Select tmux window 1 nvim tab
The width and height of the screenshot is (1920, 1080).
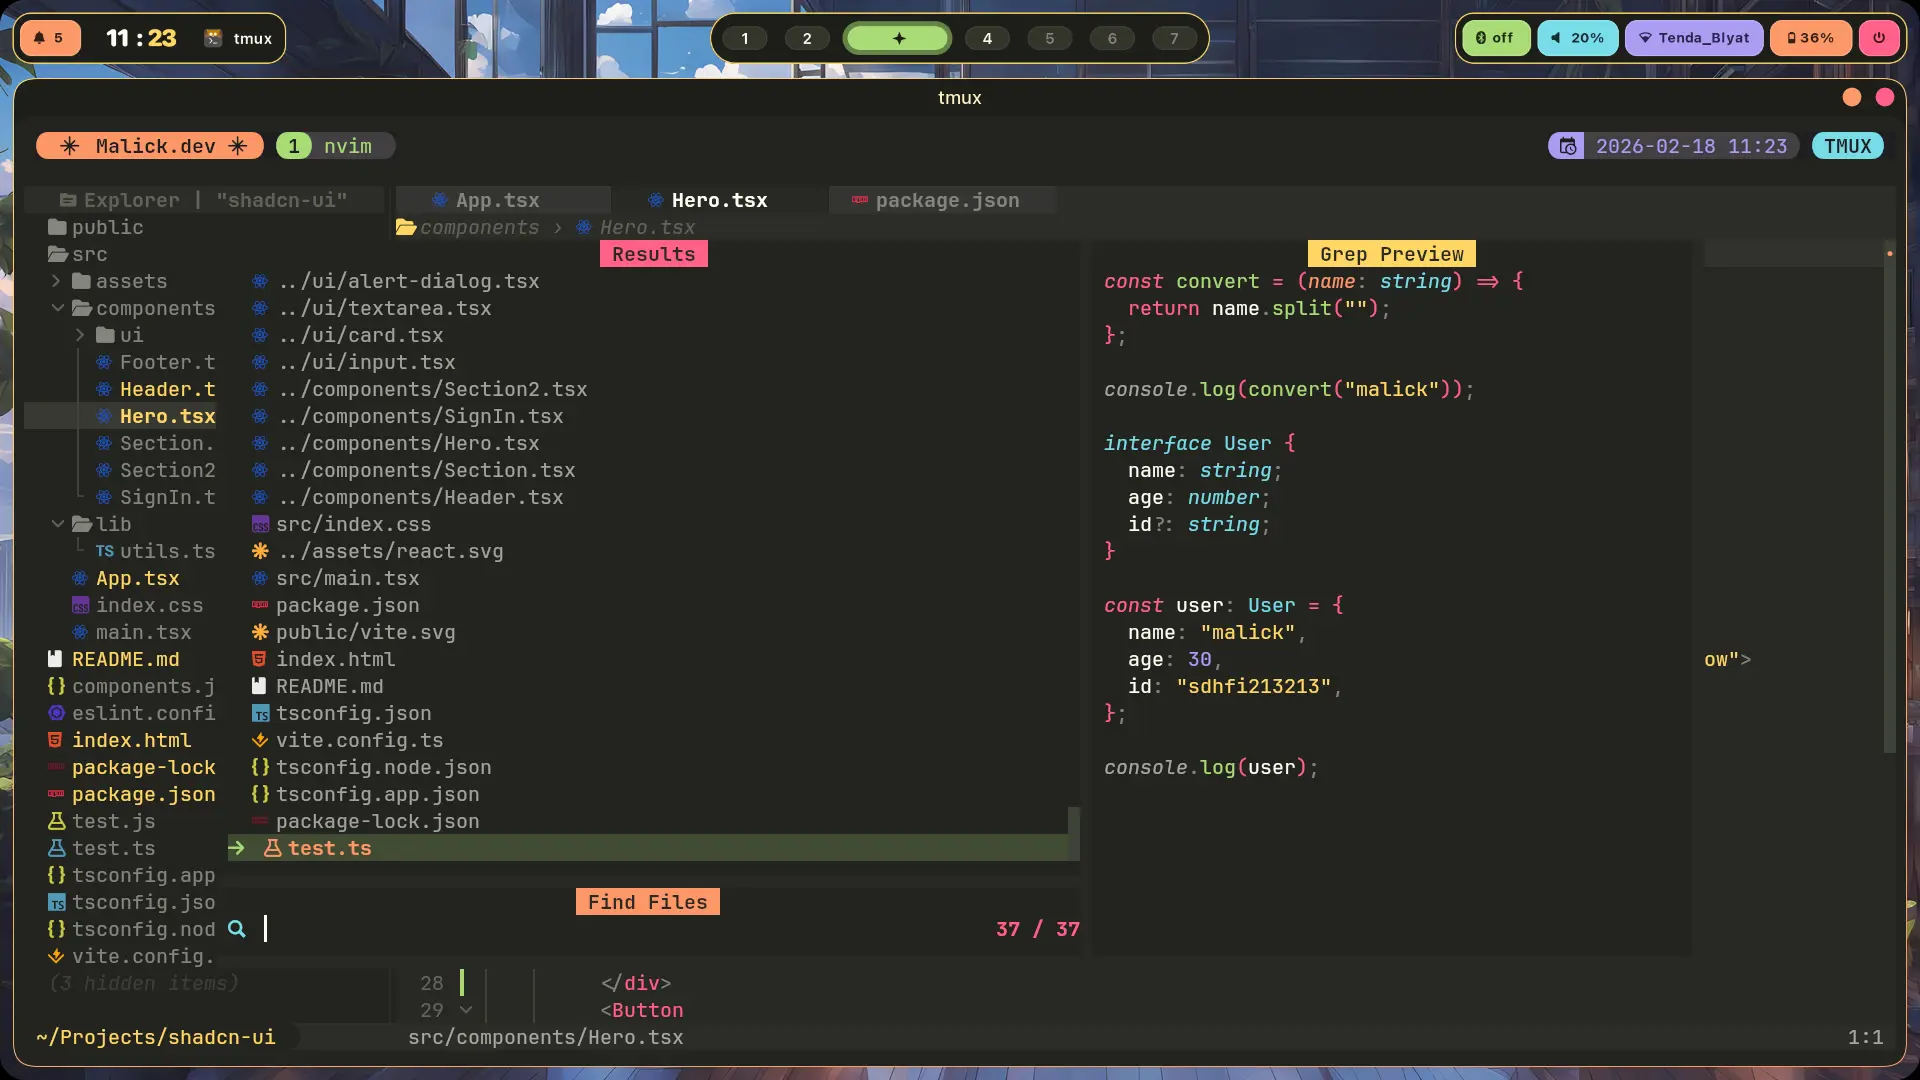click(335, 146)
